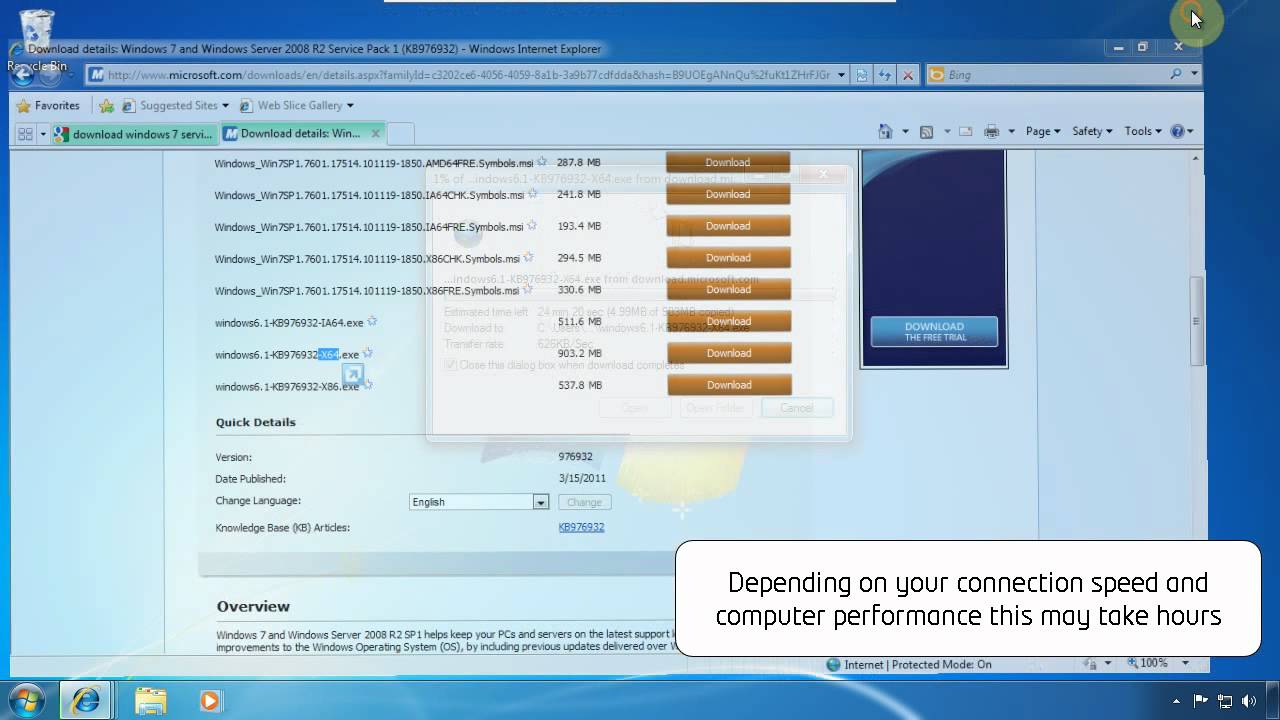Expand the address bar URL dropdown
Screen dimensions: 1280x720
coord(841,75)
